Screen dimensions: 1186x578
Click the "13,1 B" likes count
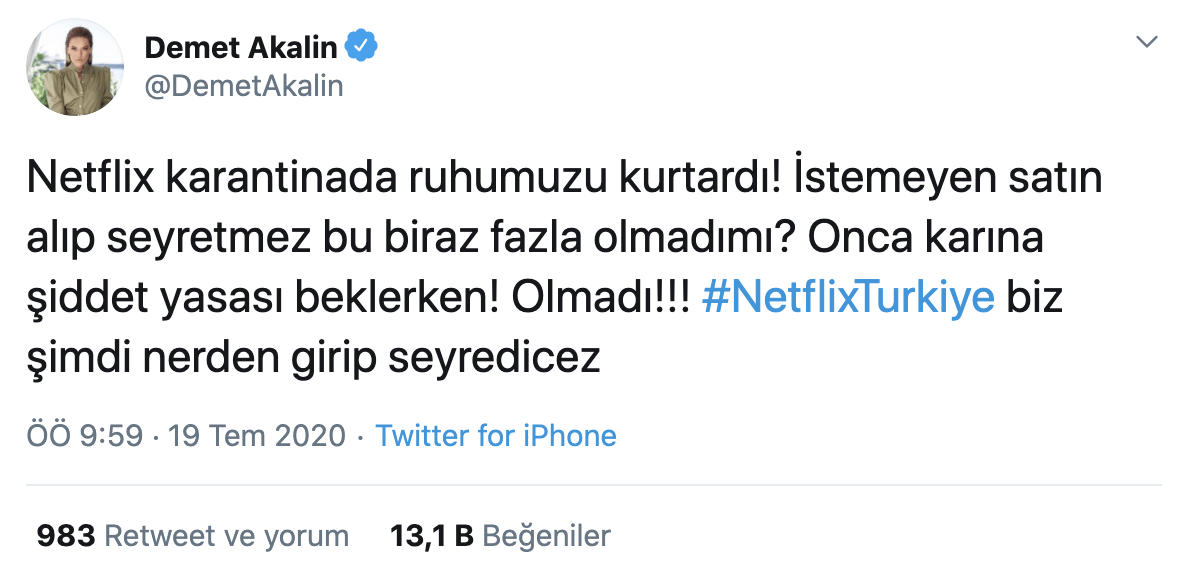coord(431,536)
